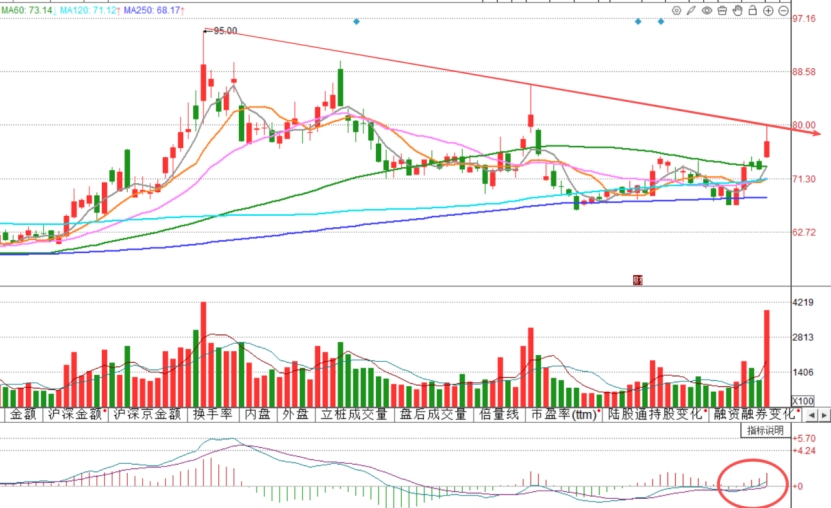Screen dimensions: 831x508
Task: Switch to the 金额 indicator tab
Action: click(23, 414)
